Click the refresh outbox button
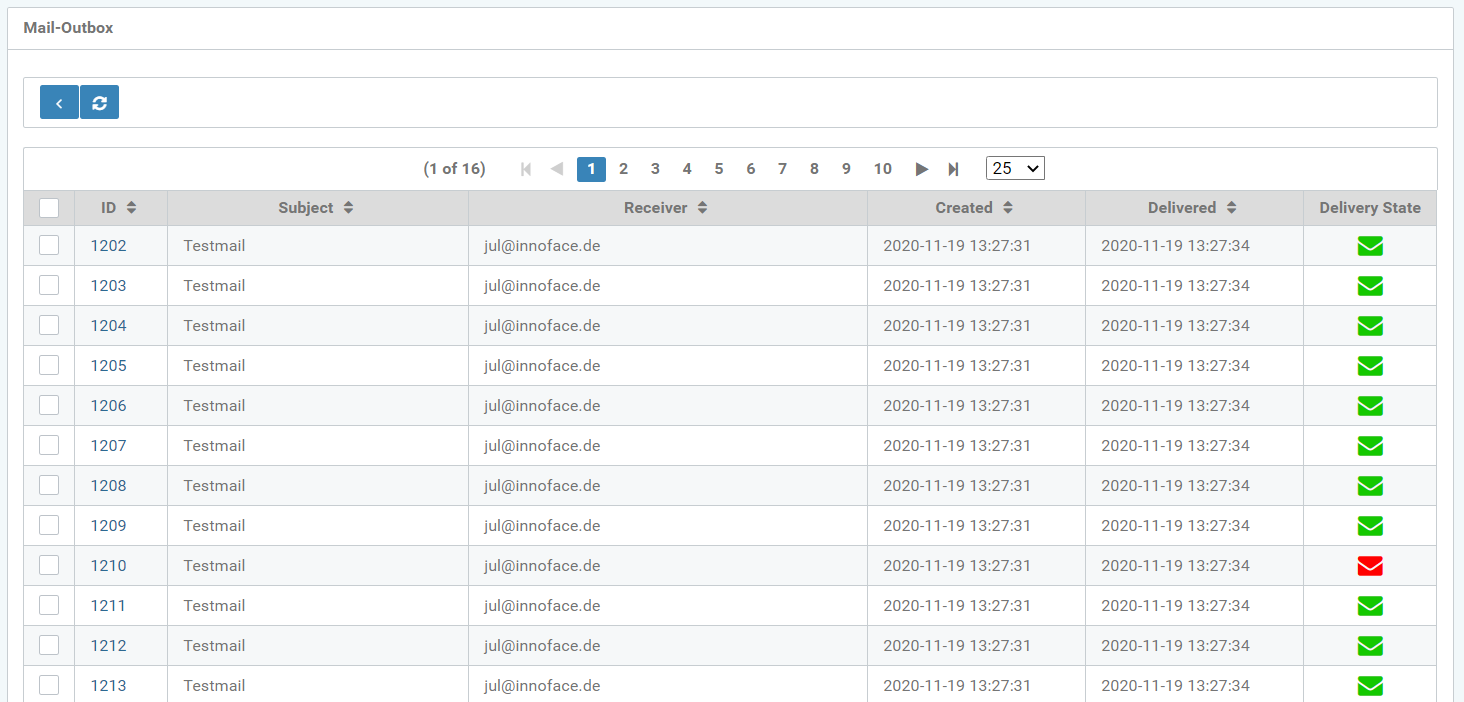The width and height of the screenshot is (1464, 702). click(99, 103)
